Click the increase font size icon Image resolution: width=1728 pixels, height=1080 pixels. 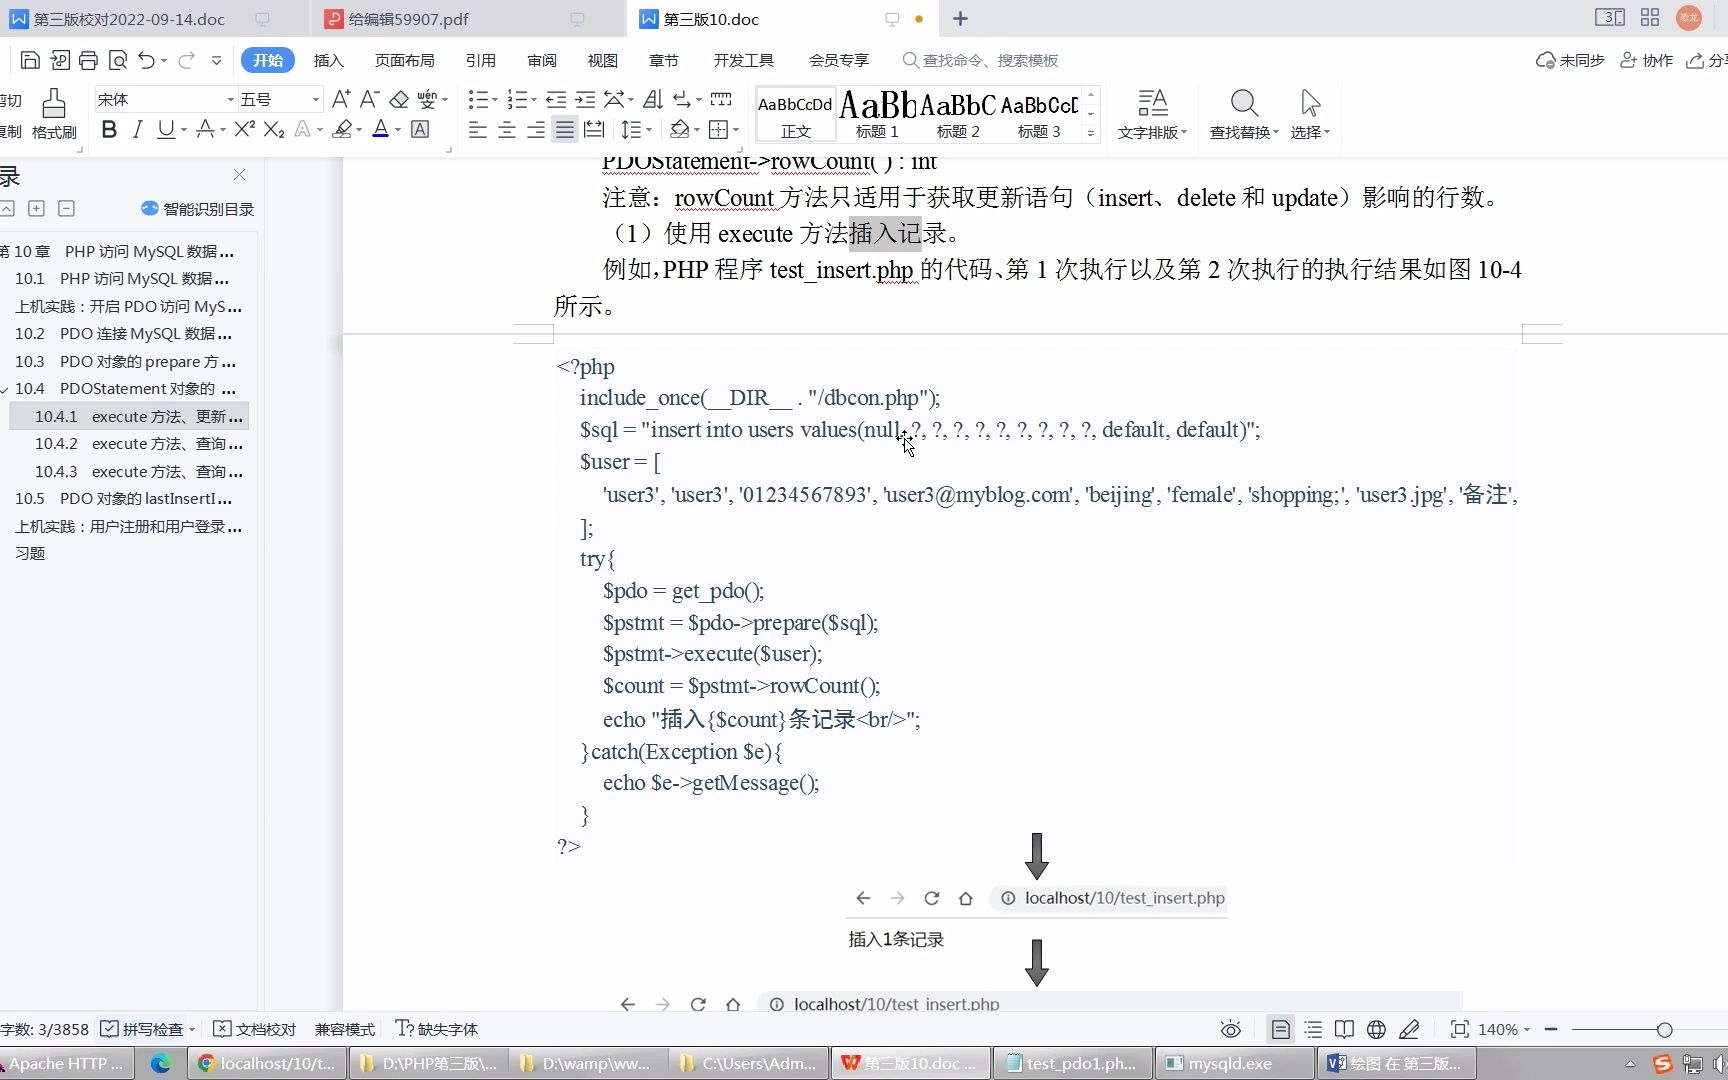point(341,99)
